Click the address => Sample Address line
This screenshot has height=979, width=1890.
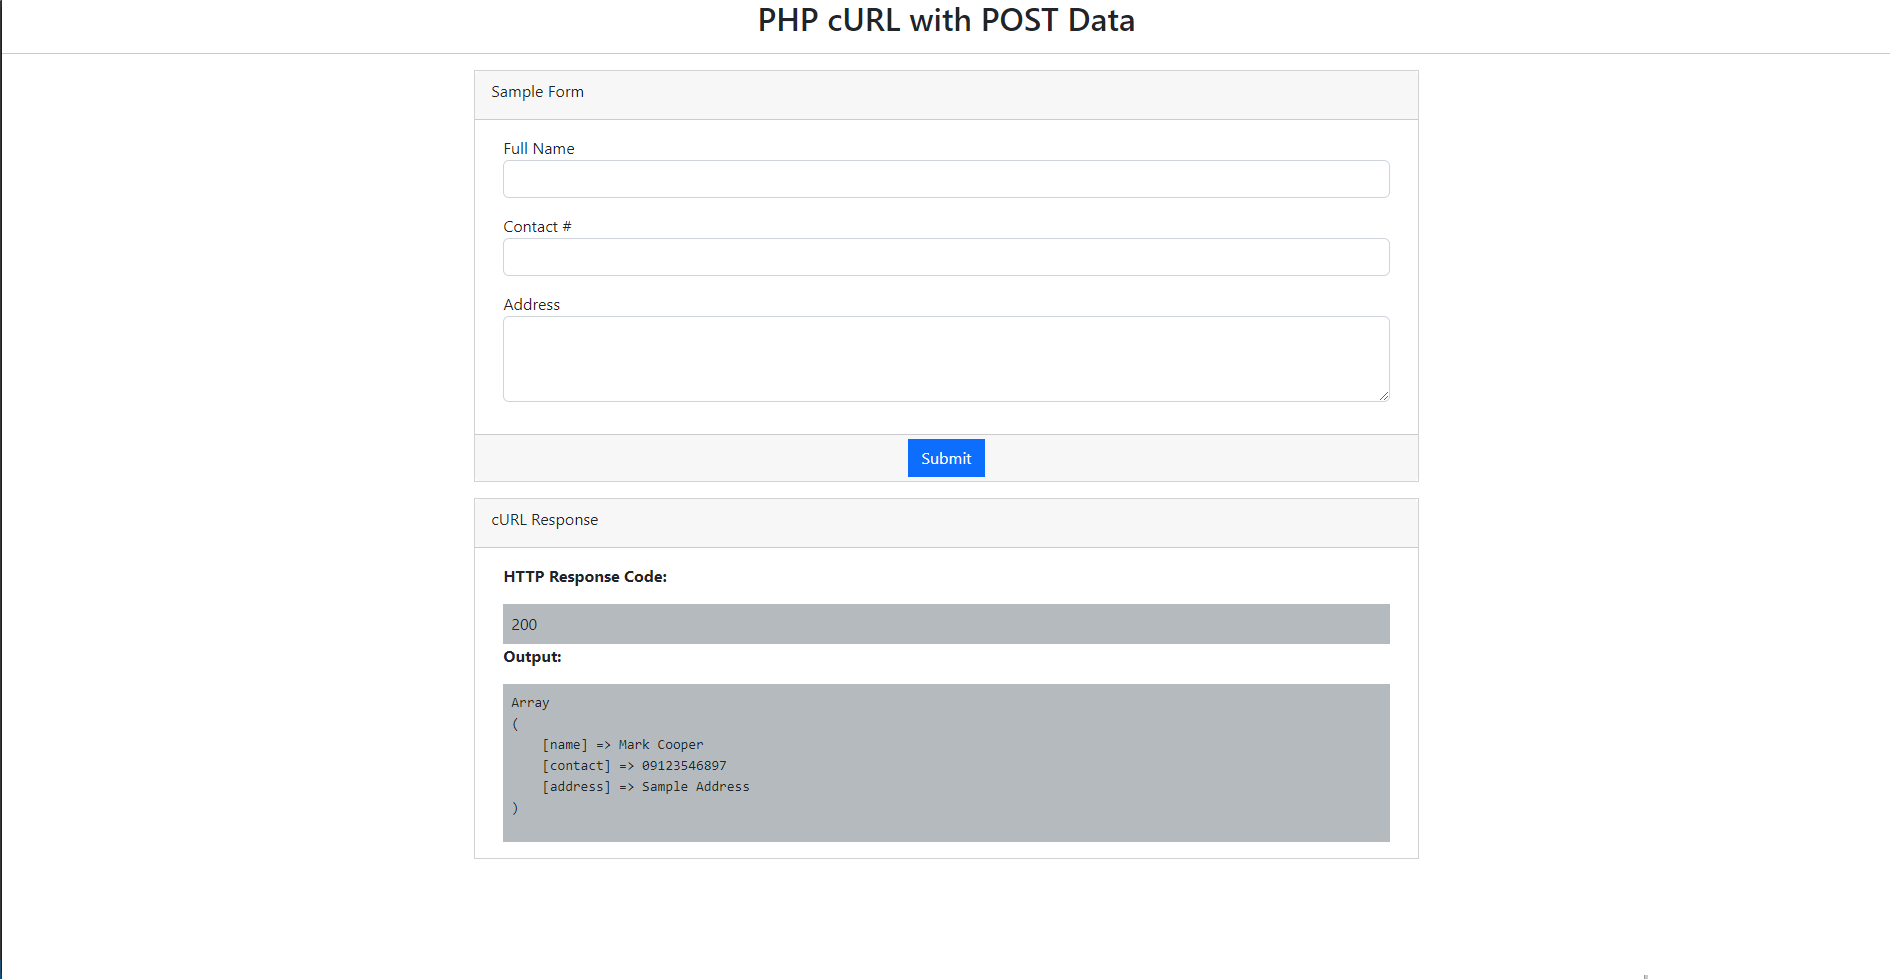tap(645, 787)
